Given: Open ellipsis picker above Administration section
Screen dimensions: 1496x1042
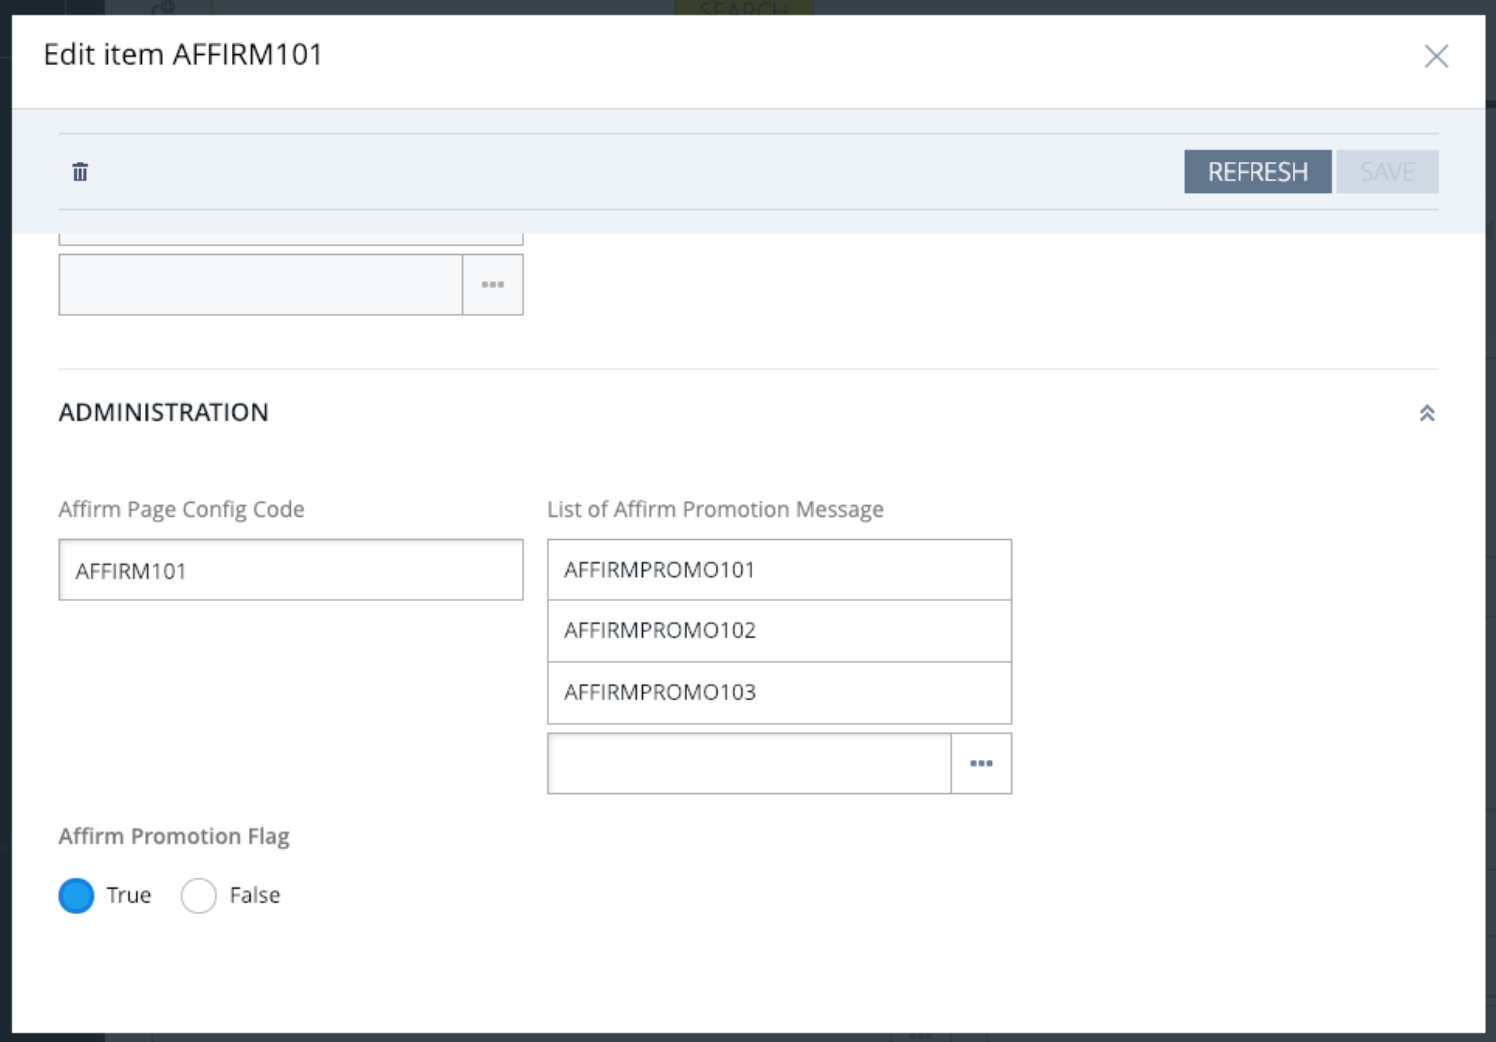Looking at the screenshot, I should click(493, 285).
